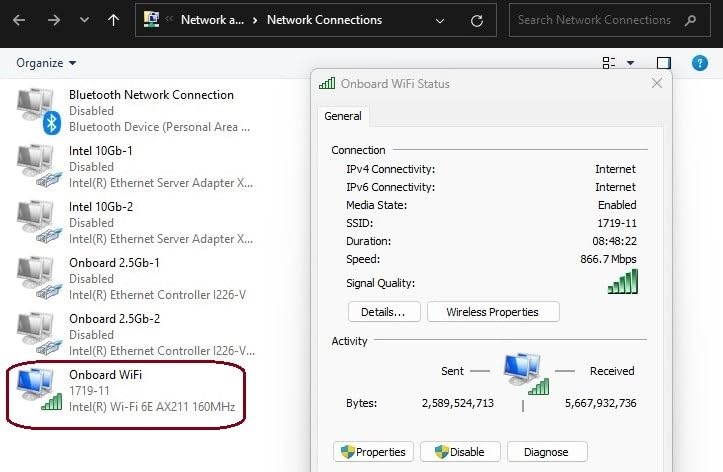Click the control panel icon in address bar
This screenshot has width=723, height=472.
[151, 19]
